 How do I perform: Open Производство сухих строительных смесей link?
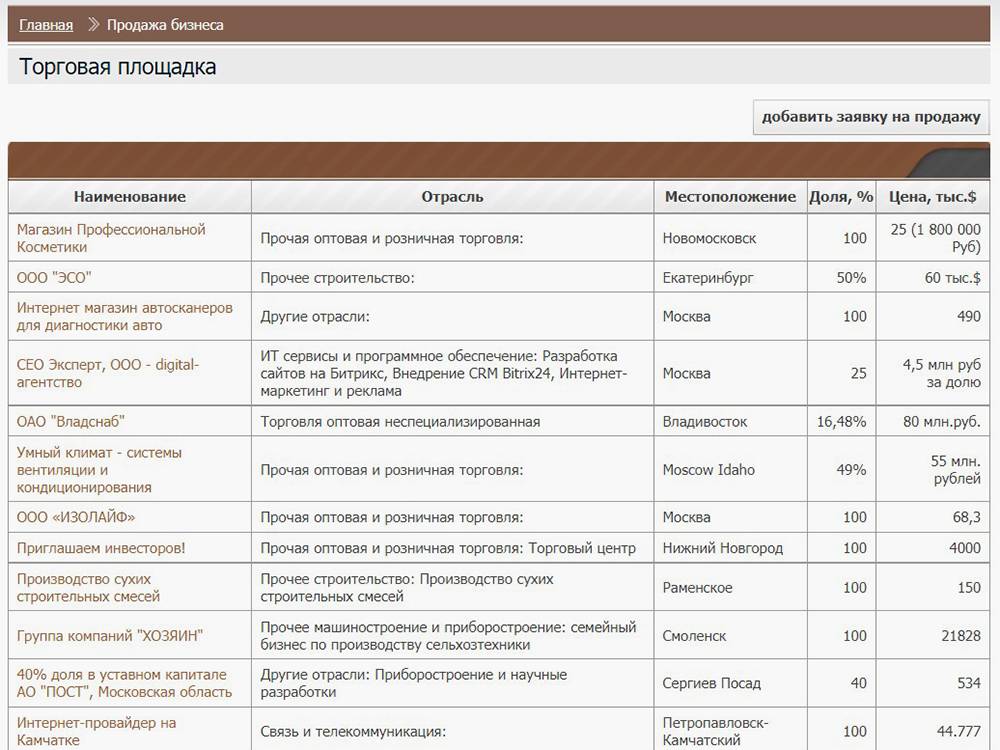(x=88, y=587)
